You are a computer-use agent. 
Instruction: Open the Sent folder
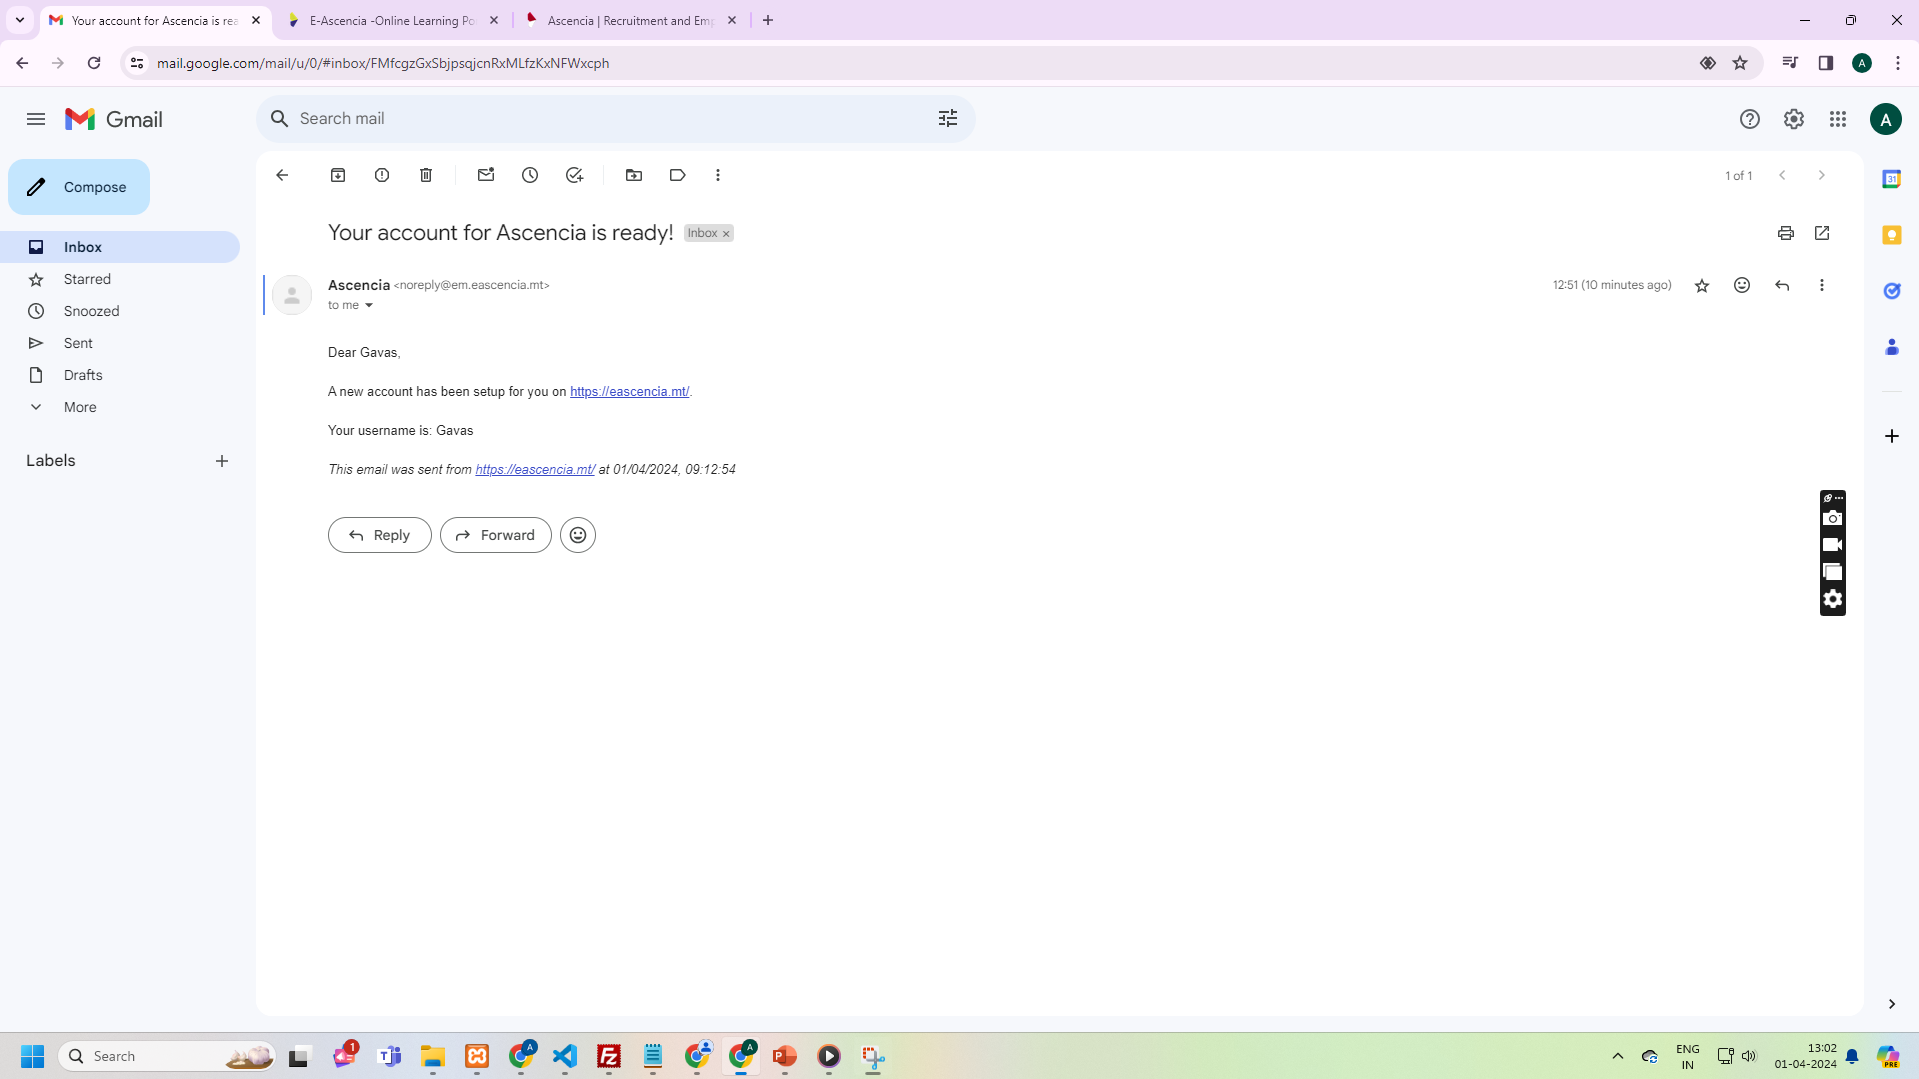click(x=78, y=343)
